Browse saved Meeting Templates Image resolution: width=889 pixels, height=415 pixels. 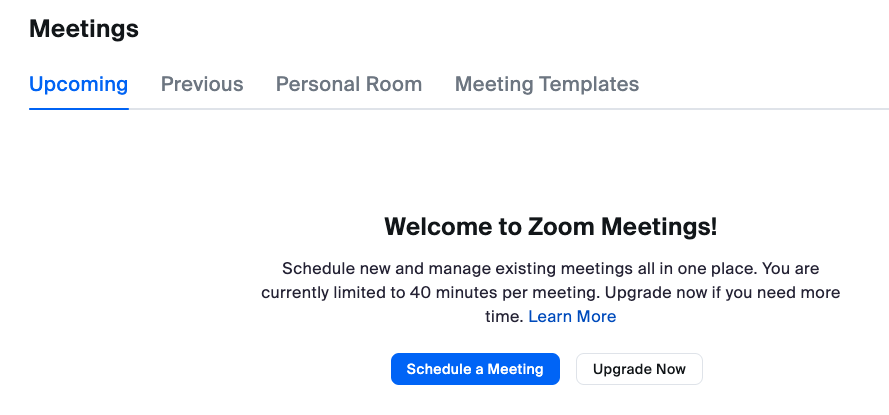point(546,84)
